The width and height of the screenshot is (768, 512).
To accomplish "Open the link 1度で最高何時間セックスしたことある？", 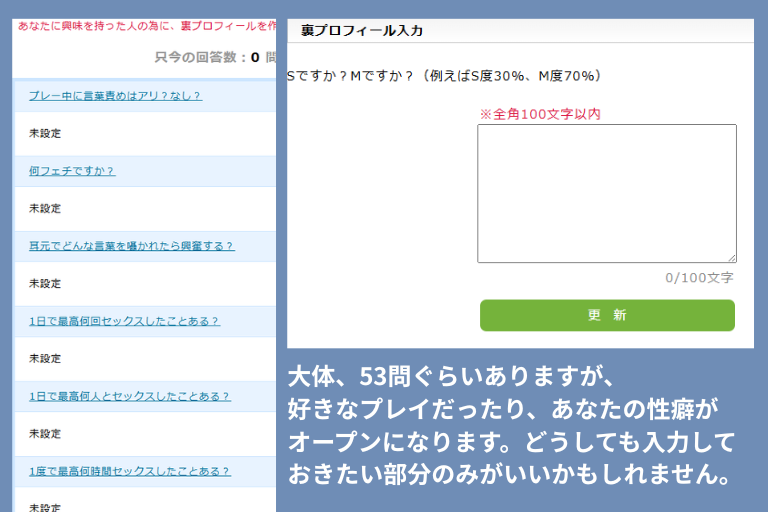I will point(130,471).
